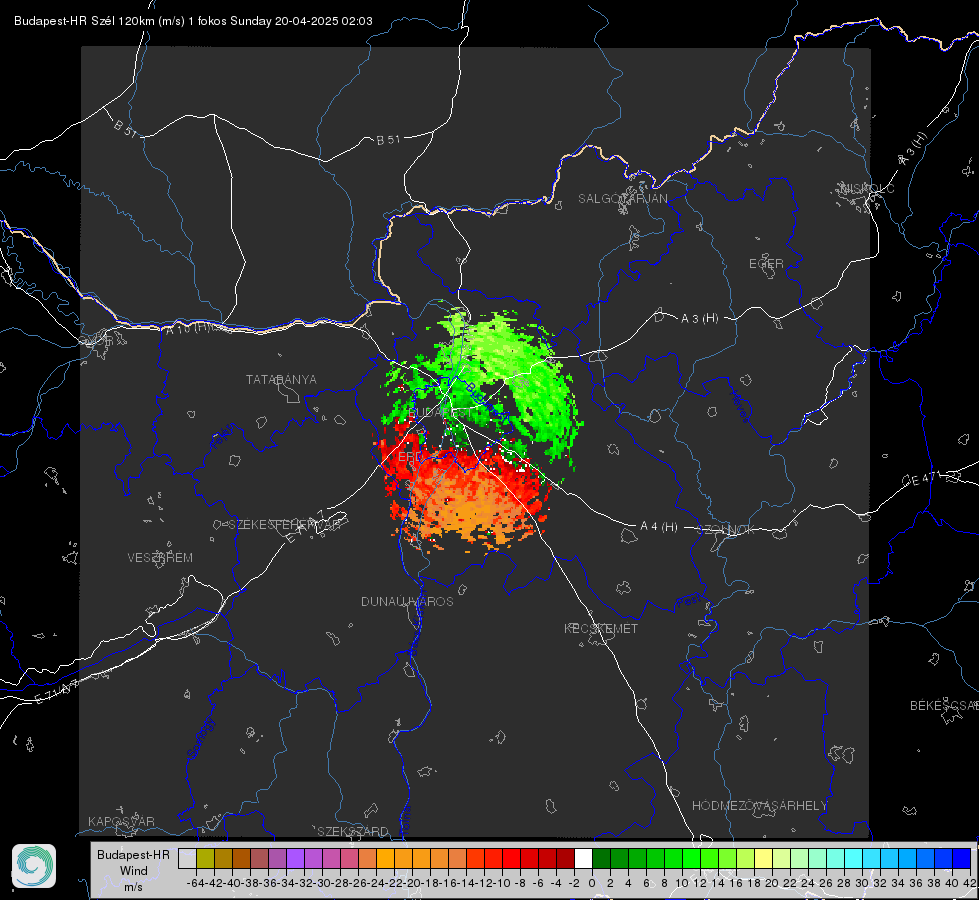Click the TATABÁNYA city label

(281, 379)
